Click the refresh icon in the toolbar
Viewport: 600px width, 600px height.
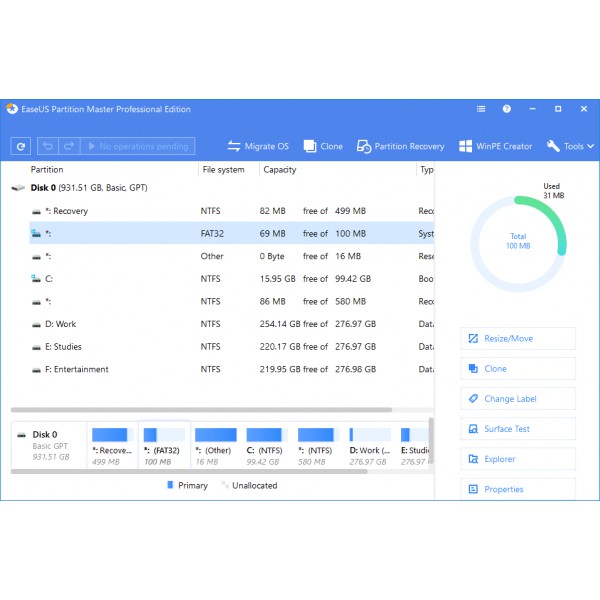[21, 146]
